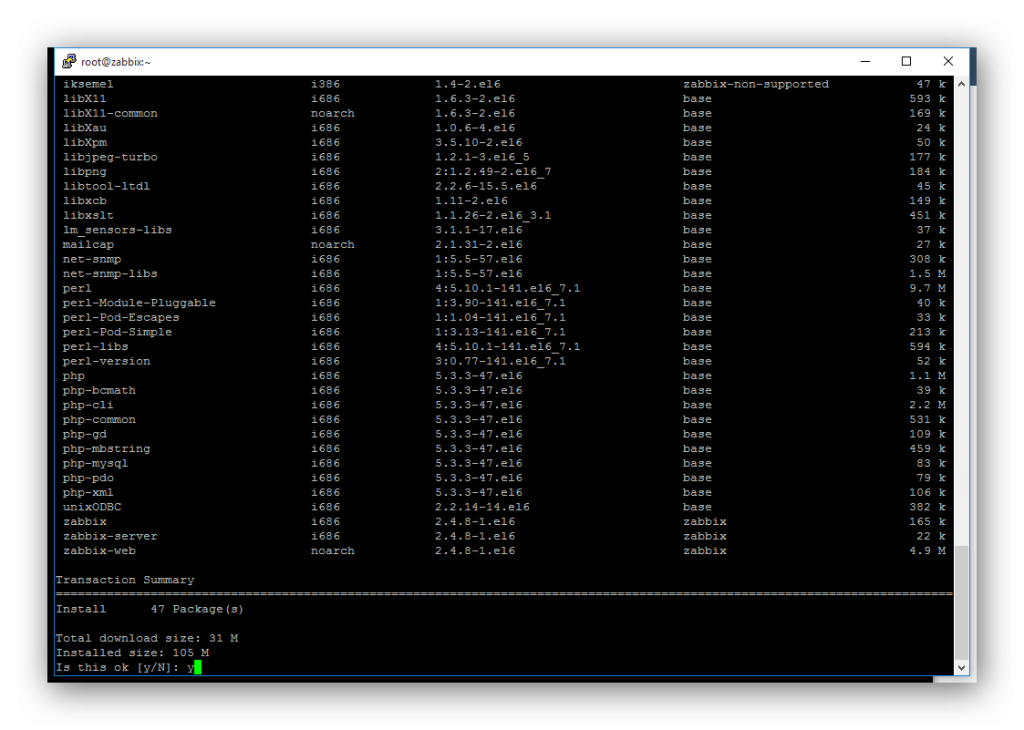Click the empty scrollbar track above the thumb

point(961,300)
